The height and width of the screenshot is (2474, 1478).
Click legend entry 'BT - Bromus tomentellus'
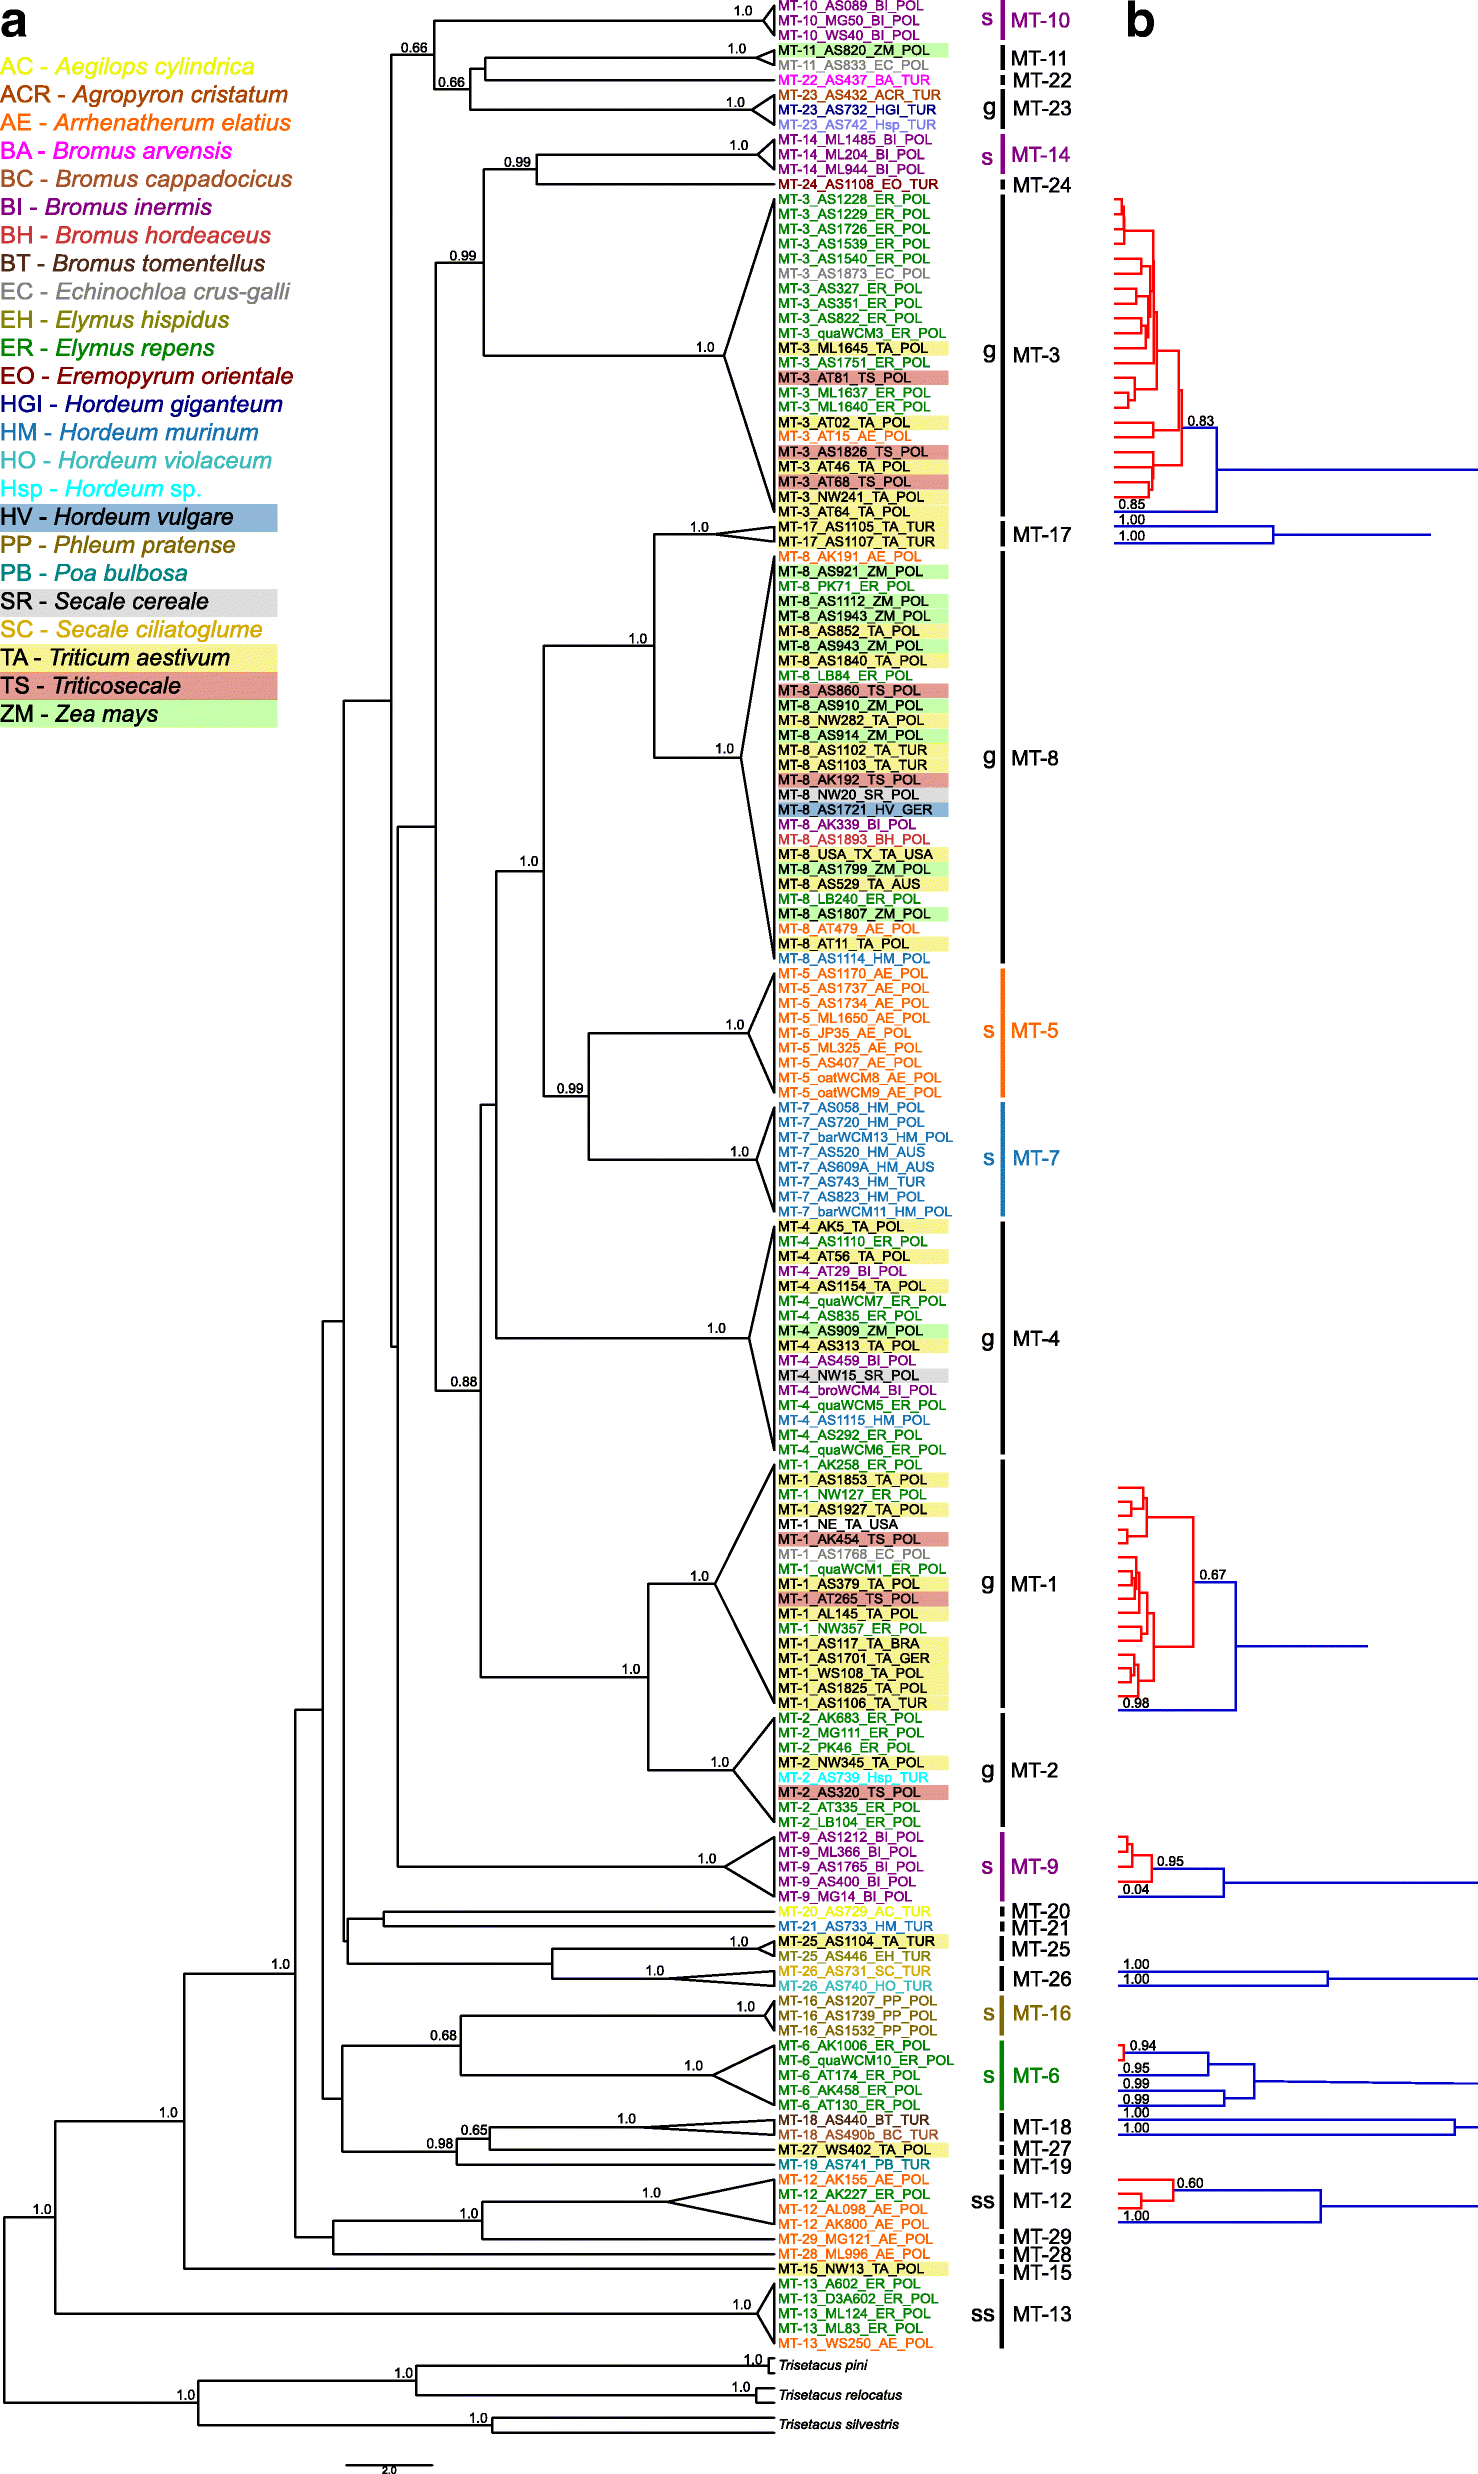[x=133, y=263]
